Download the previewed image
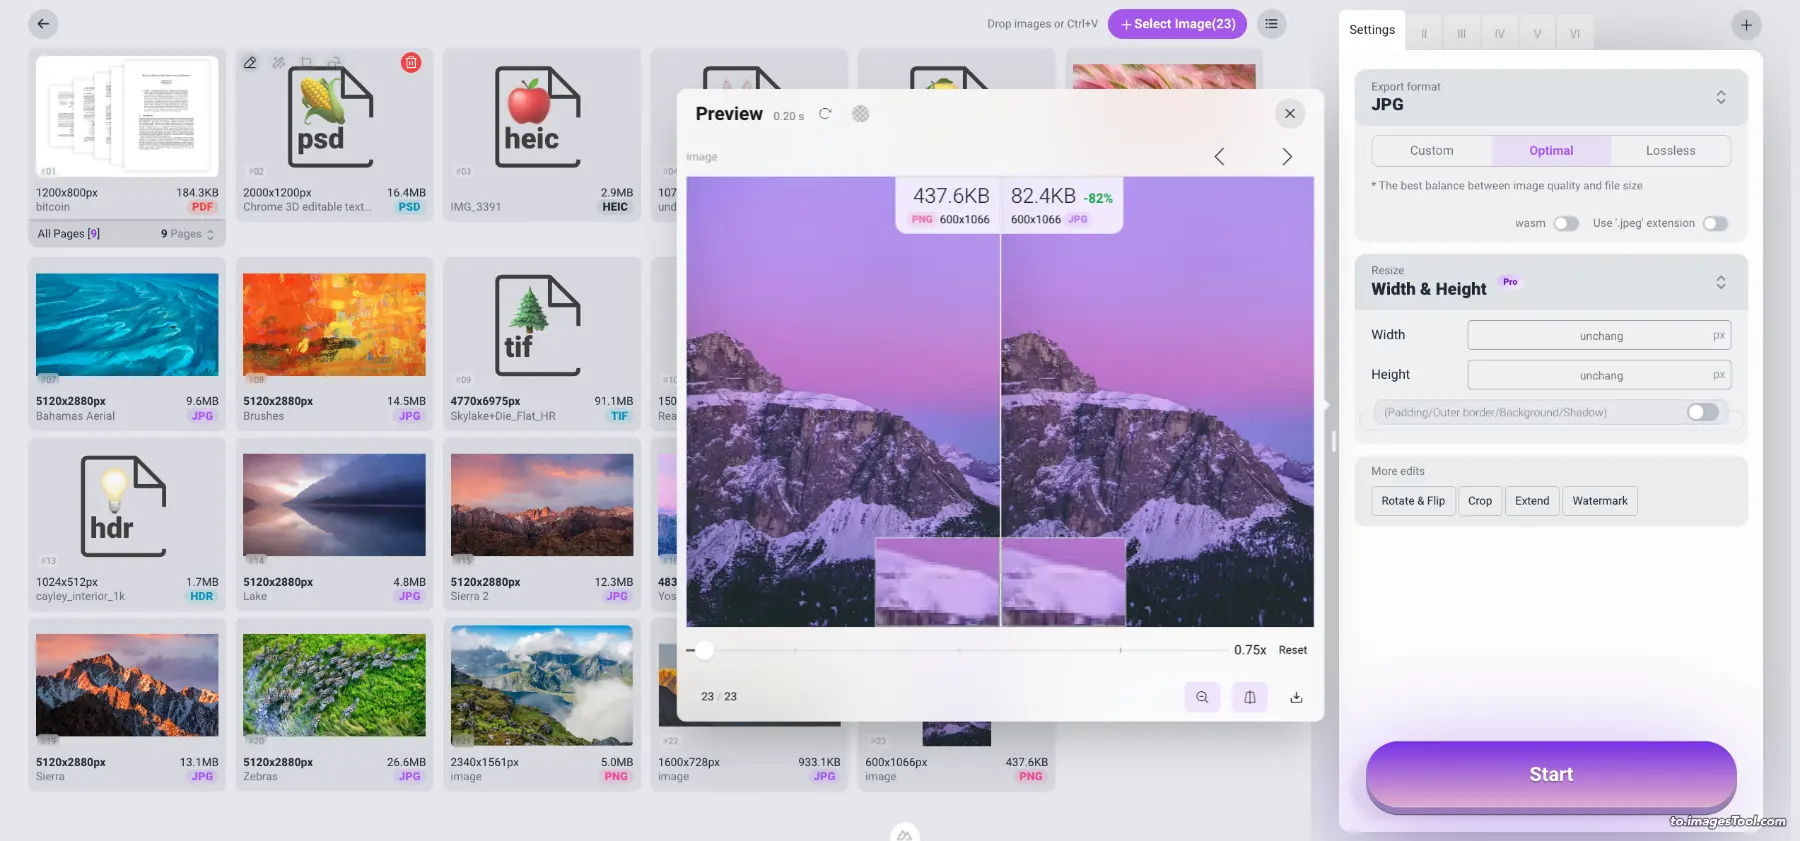Screen dimensions: 1800x841 coord(1296,697)
